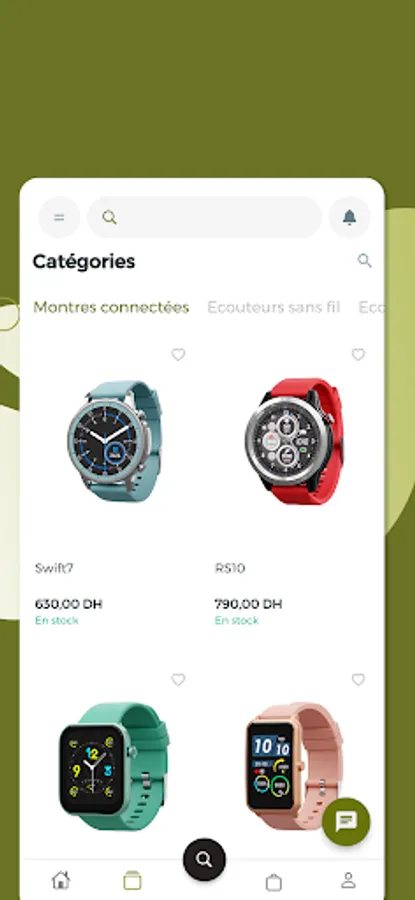Open the Swift7 product name link
Image resolution: width=415 pixels, height=900 pixels.
(x=54, y=568)
